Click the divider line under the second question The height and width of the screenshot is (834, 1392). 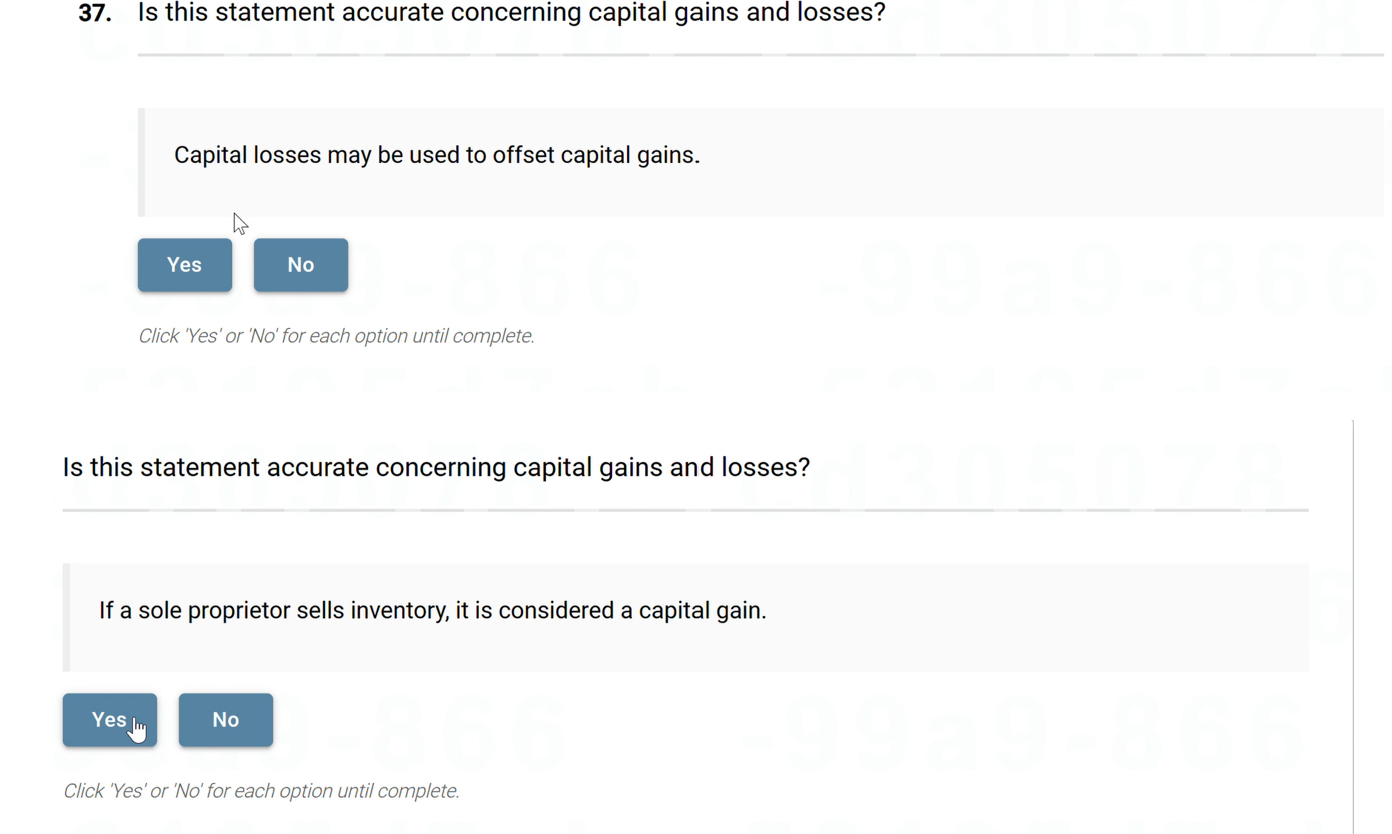click(685, 510)
